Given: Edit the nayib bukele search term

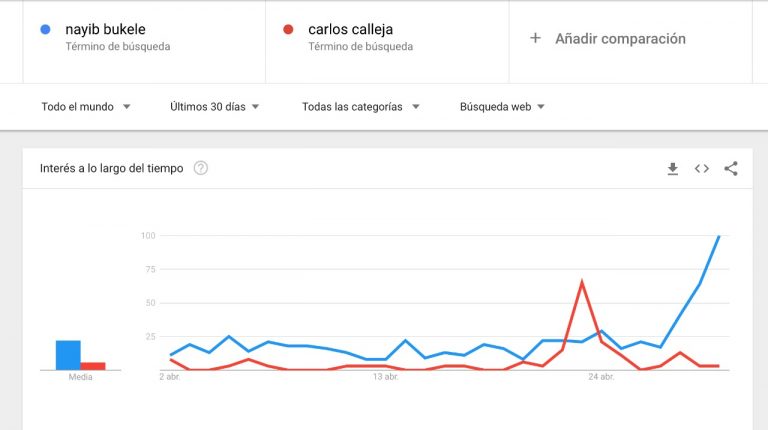Looking at the screenshot, I should click(x=105, y=29).
